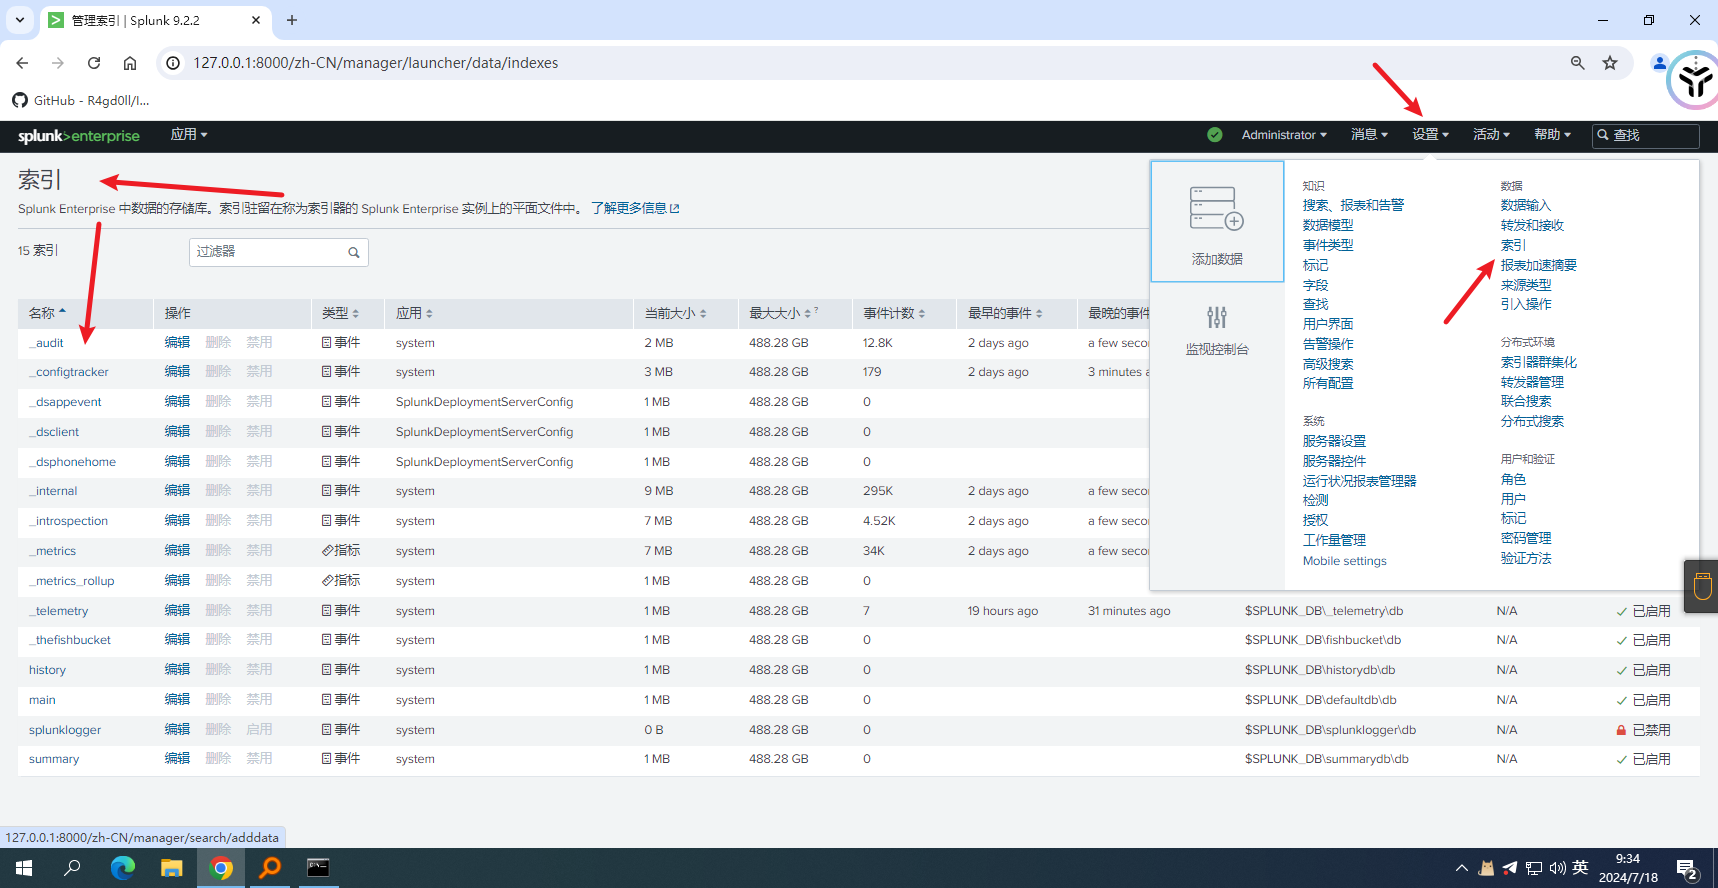Open the Chrome tab search dropdown arrow
The width and height of the screenshot is (1718, 888).
coord(20,20)
